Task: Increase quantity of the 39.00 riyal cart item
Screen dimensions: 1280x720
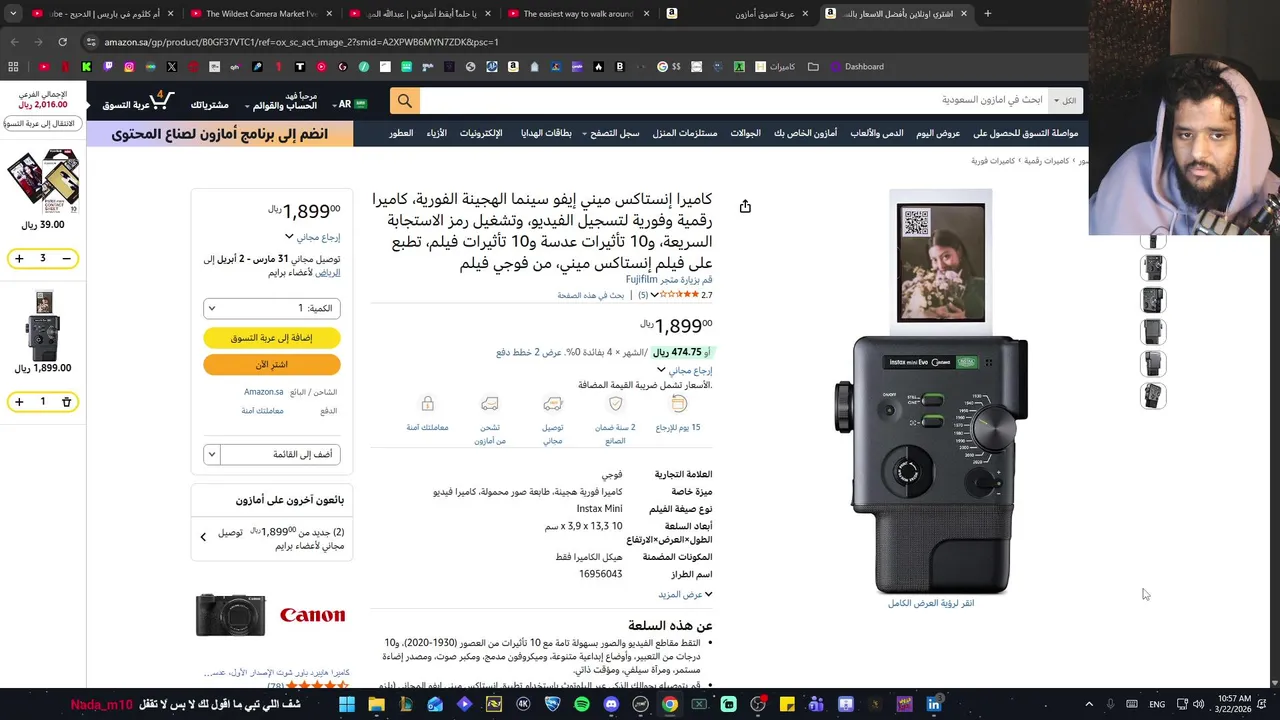Action: click(x=19, y=259)
